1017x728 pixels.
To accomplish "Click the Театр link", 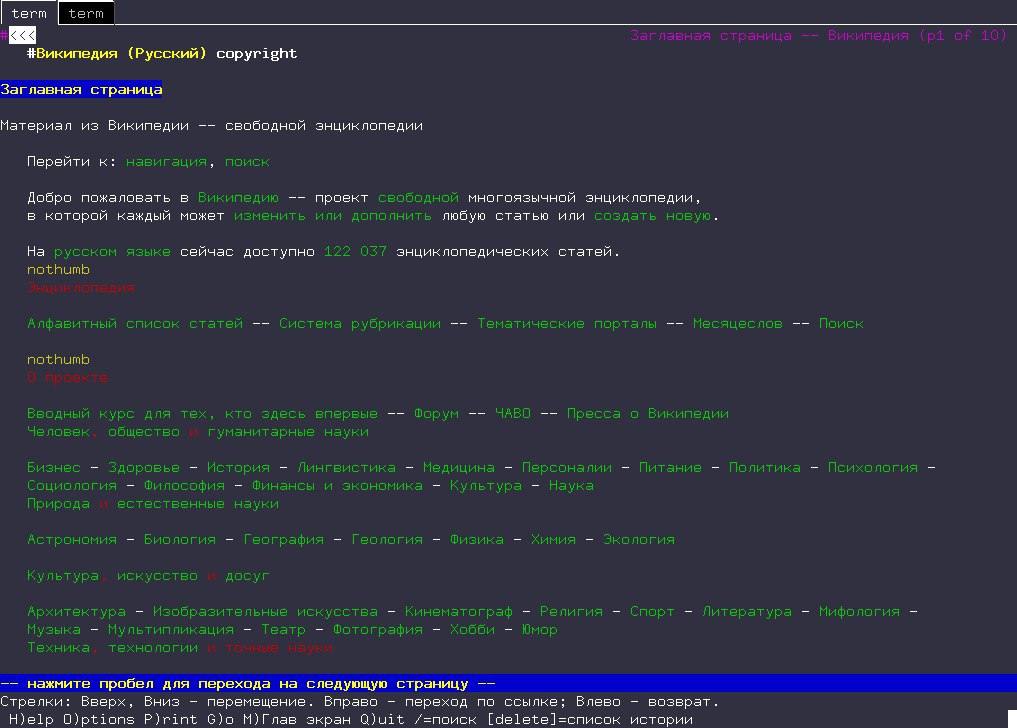I will pyautogui.click(x=283, y=629).
